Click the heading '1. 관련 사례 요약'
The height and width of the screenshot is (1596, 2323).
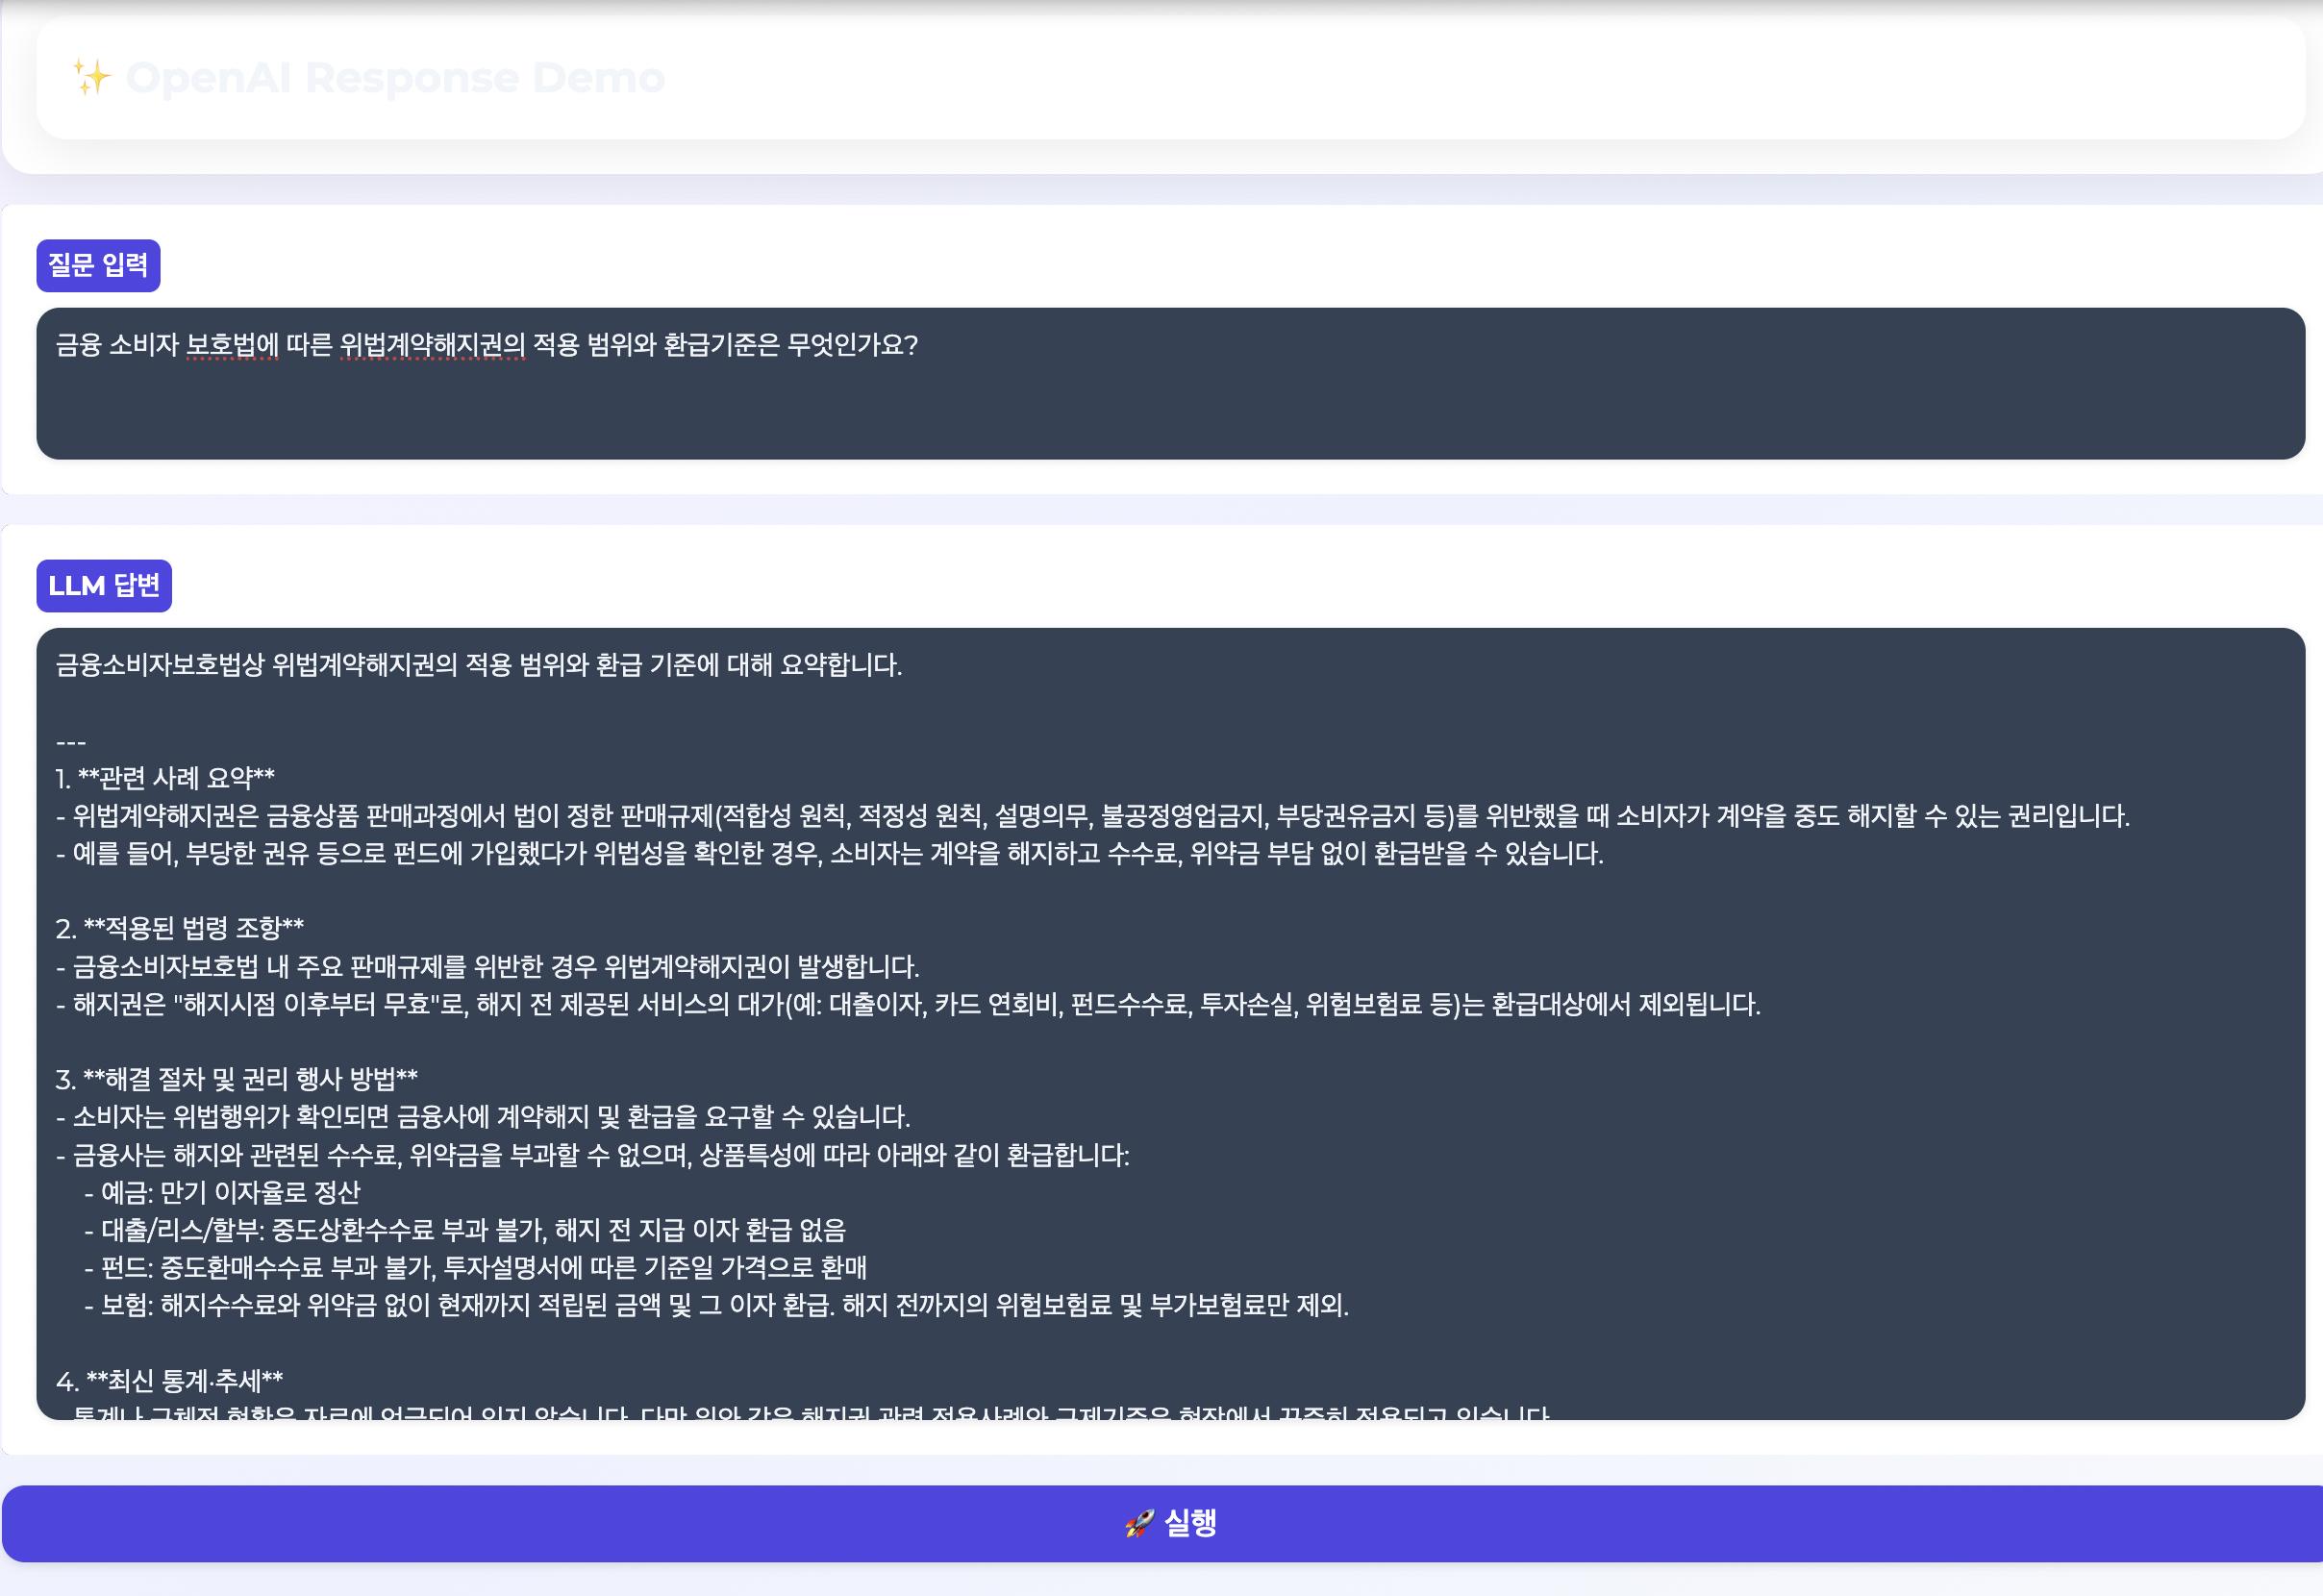[x=165, y=778]
